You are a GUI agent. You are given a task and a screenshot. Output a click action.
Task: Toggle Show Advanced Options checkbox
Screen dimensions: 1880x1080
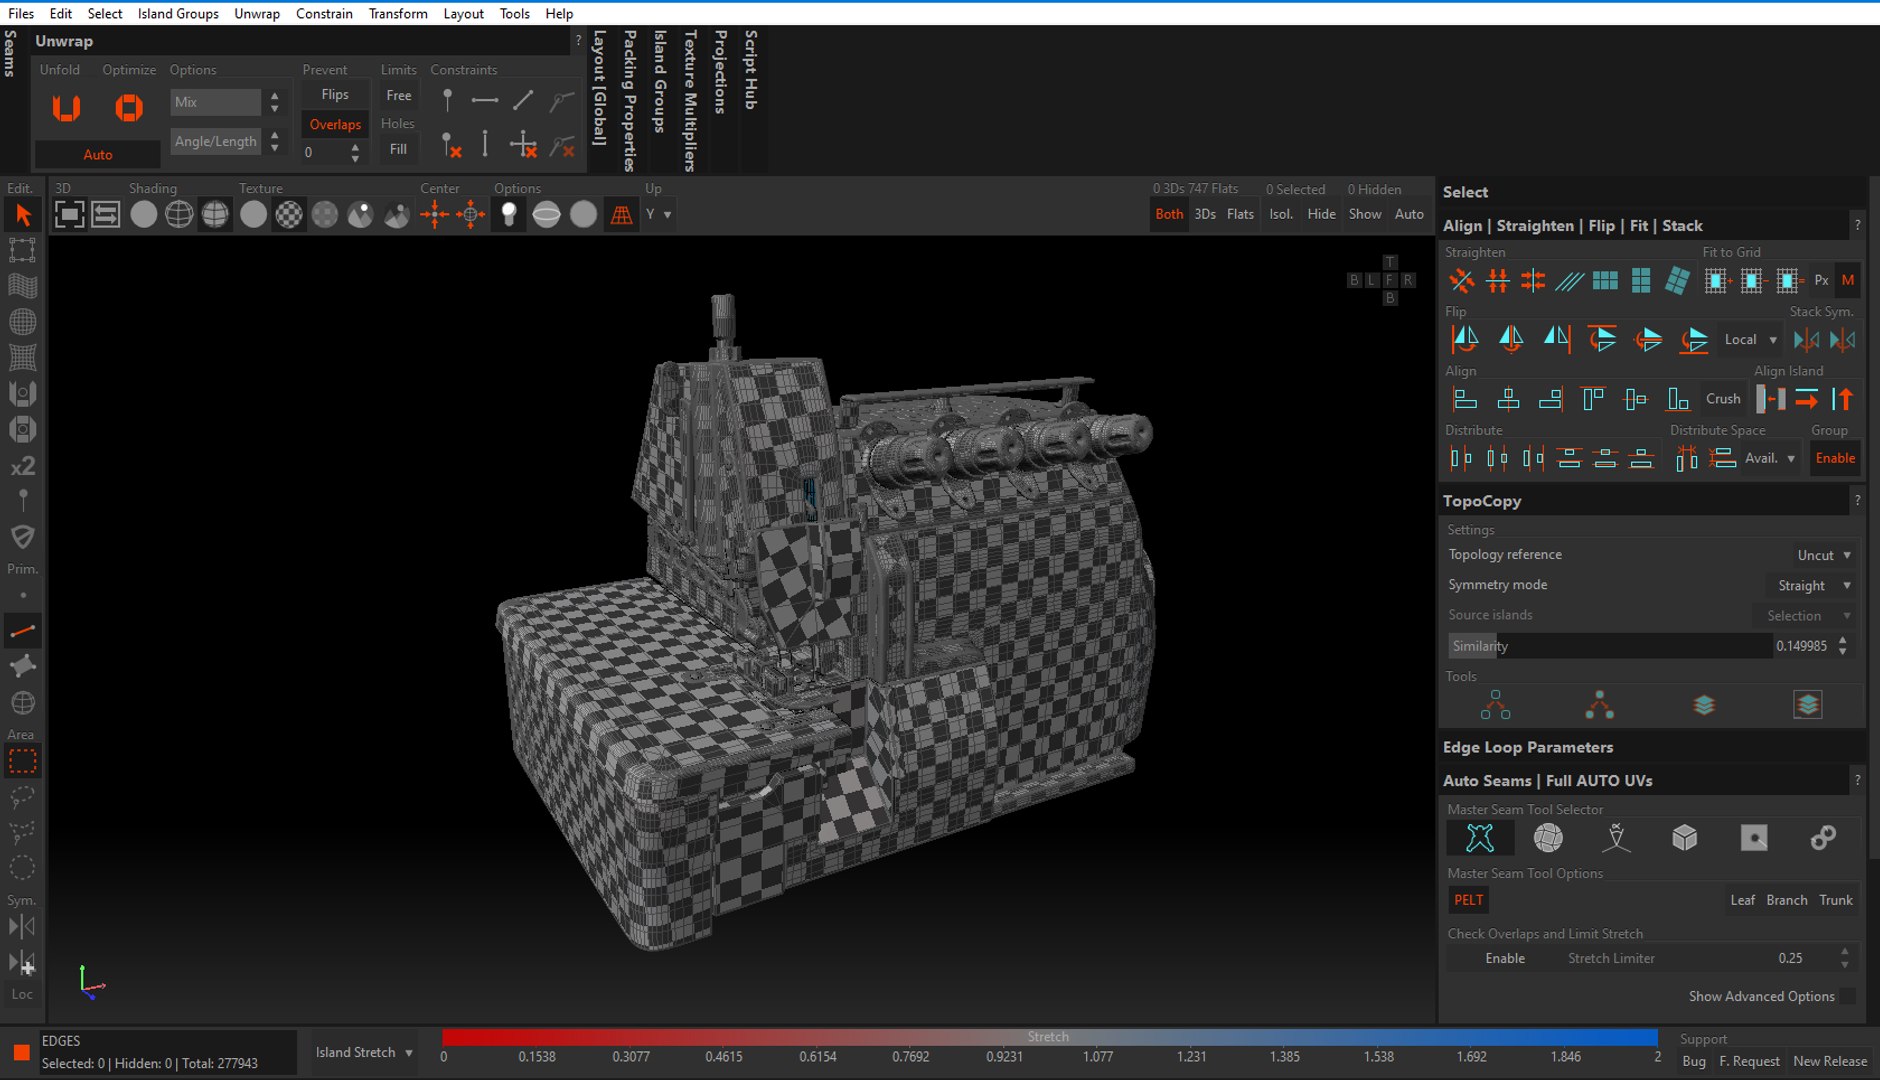[x=1847, y=996]
